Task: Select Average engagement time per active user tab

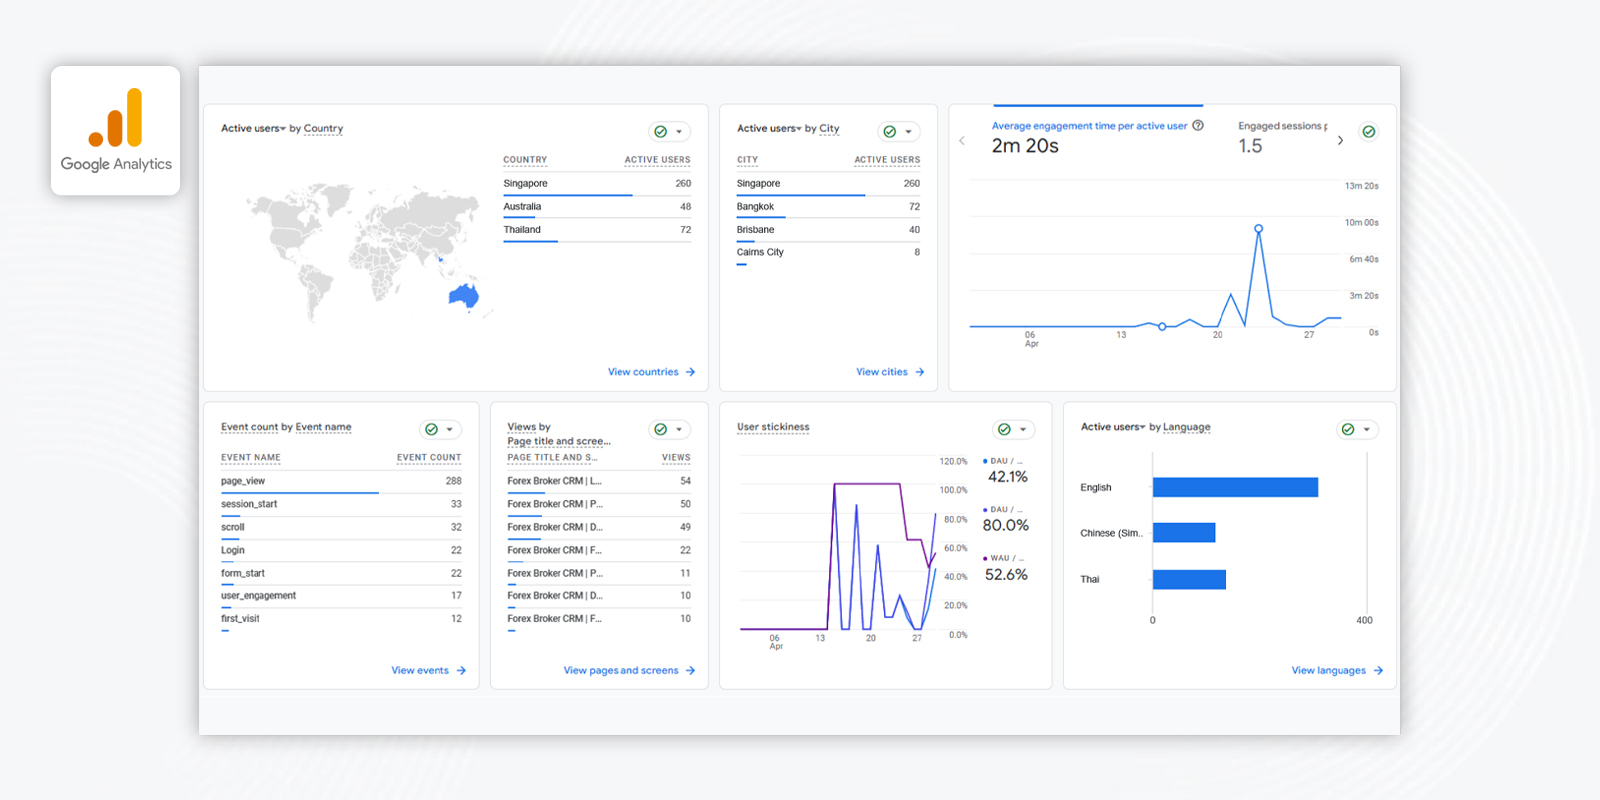Action: tap(1089, 126)
